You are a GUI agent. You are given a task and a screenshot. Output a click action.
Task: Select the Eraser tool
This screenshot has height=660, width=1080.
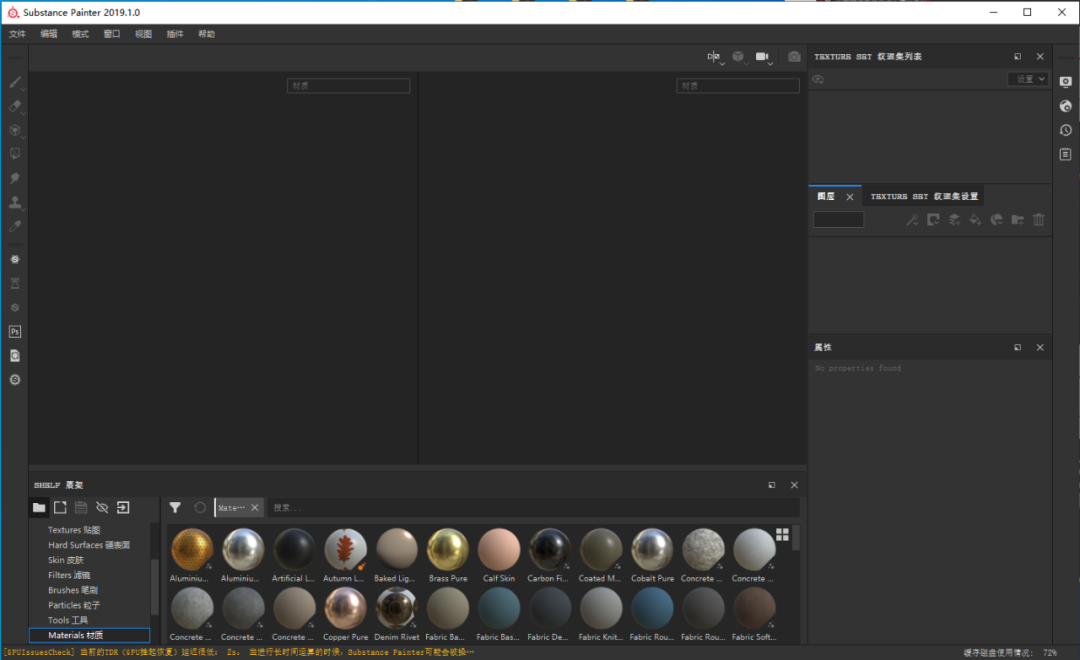click(x=14, y=106)
